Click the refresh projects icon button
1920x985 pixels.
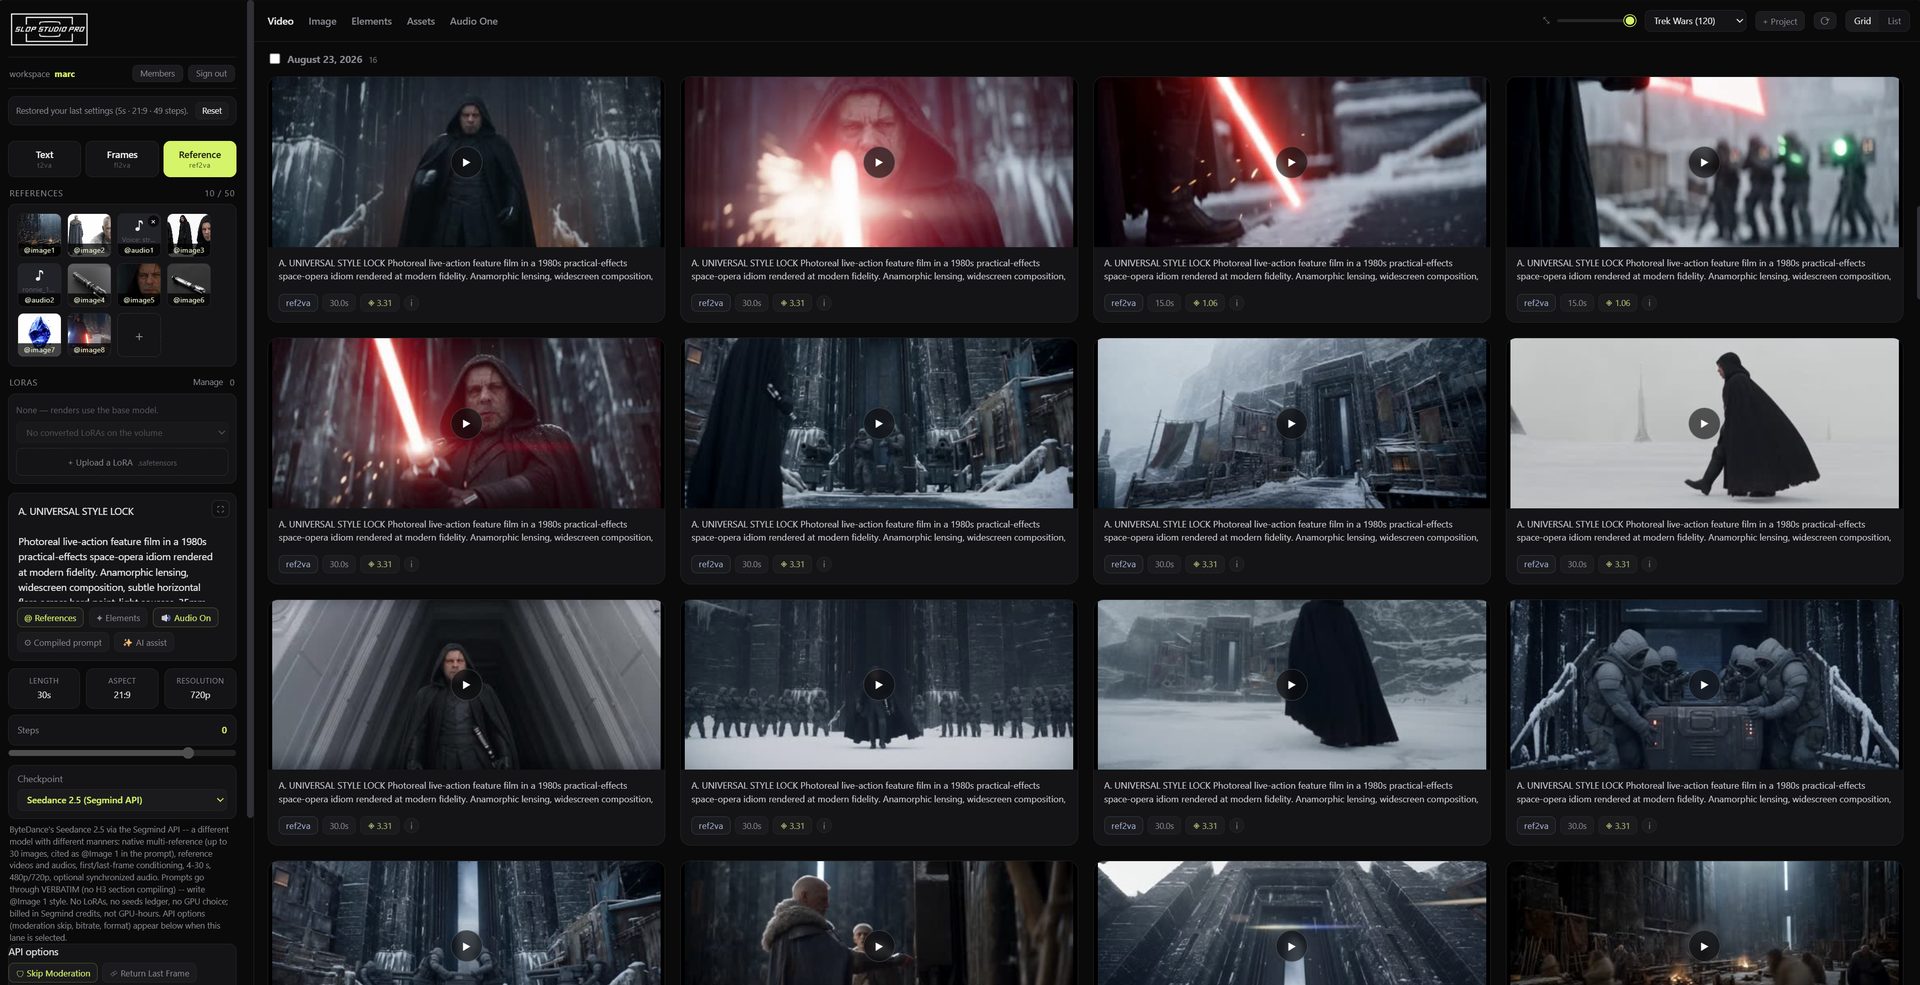(x=1825, y=21)
